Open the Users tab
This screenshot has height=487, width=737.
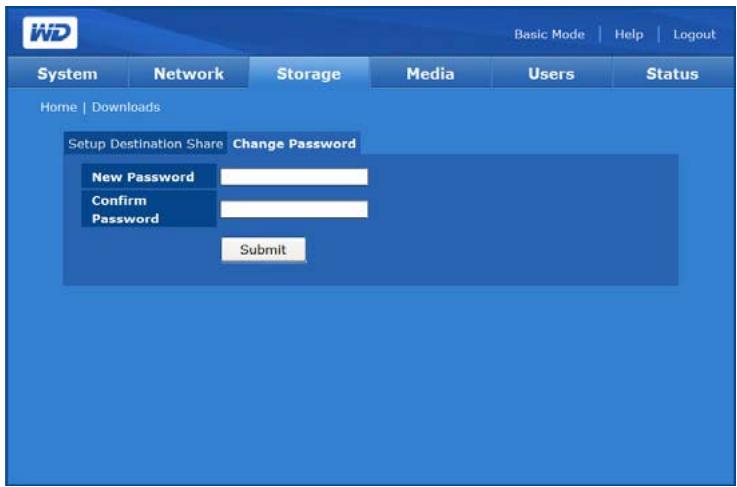(x=551, y=74)
